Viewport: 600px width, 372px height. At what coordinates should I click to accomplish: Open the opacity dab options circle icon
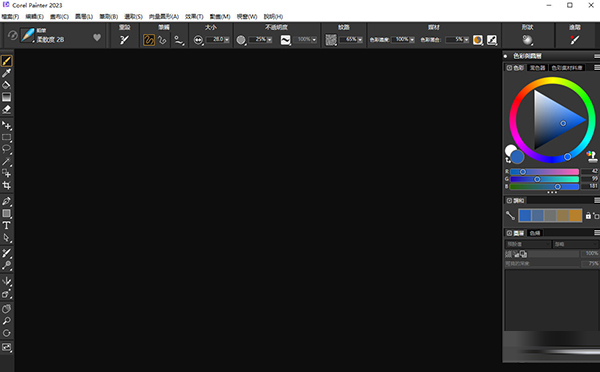coord(241,40)
